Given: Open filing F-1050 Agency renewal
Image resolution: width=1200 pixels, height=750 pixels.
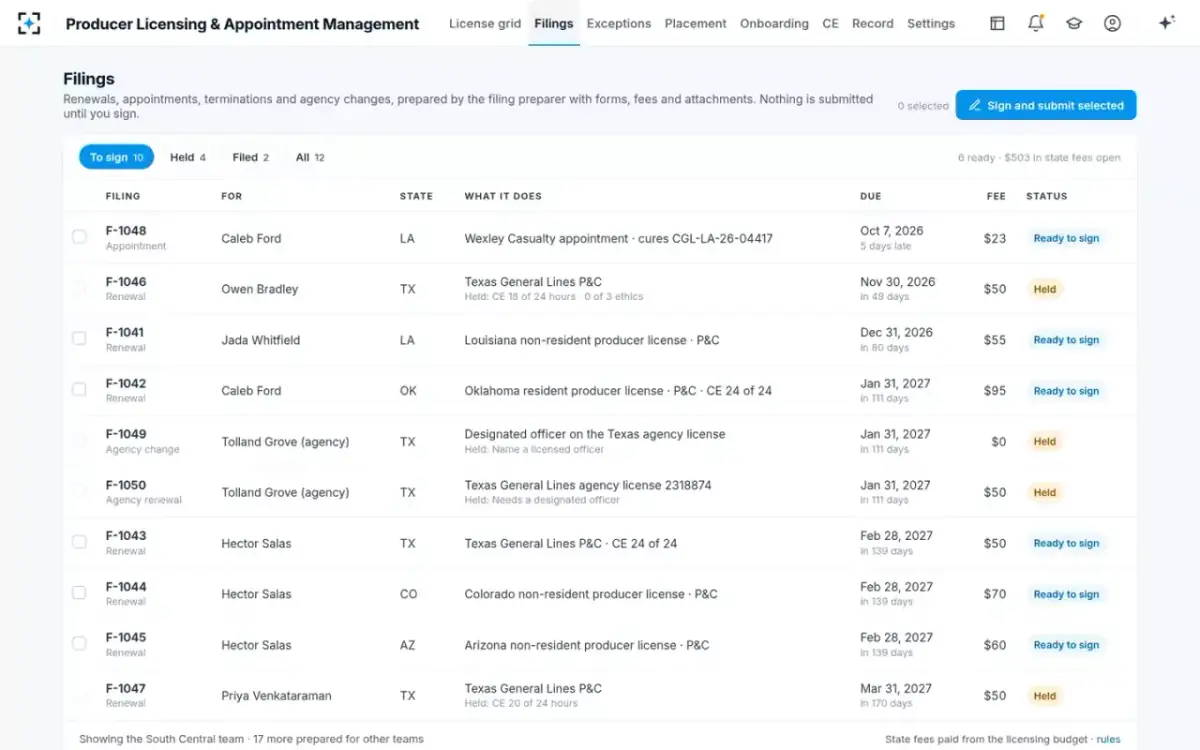Looking at the screenshot, I should coord(144,492).
